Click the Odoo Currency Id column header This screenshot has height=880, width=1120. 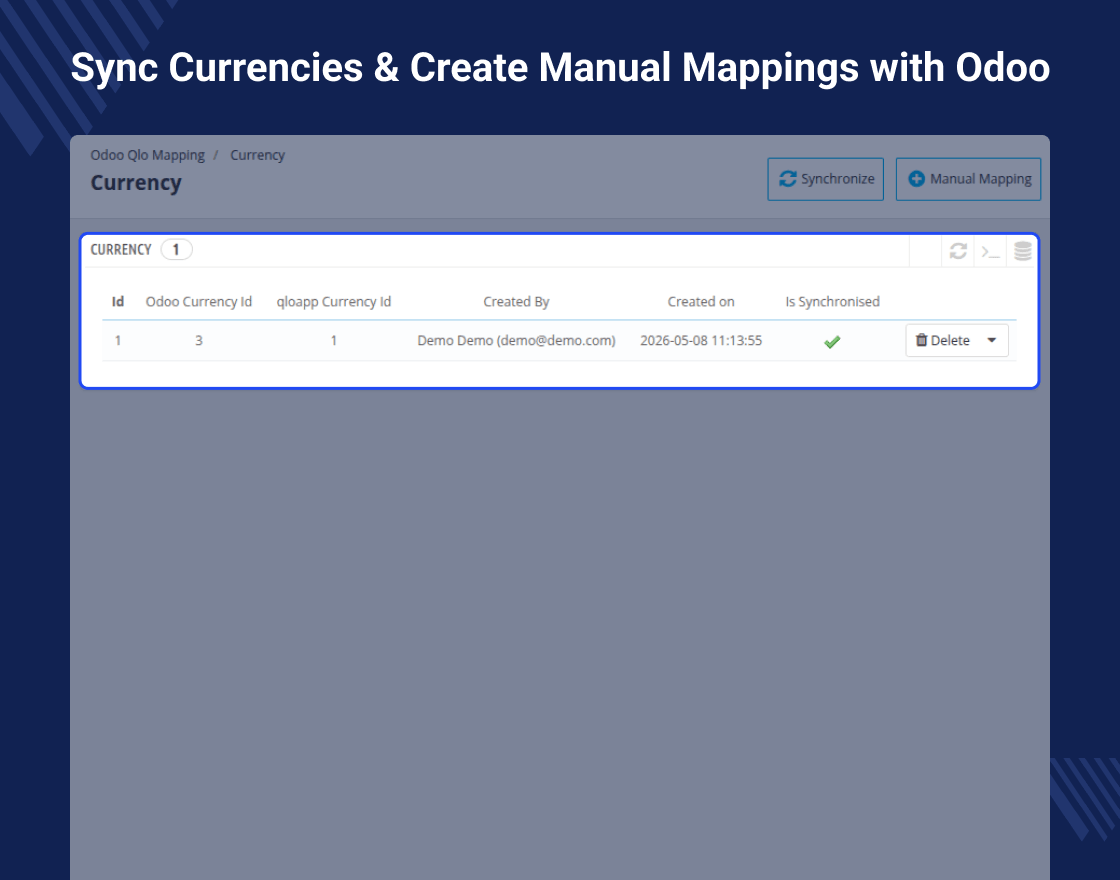199,301
